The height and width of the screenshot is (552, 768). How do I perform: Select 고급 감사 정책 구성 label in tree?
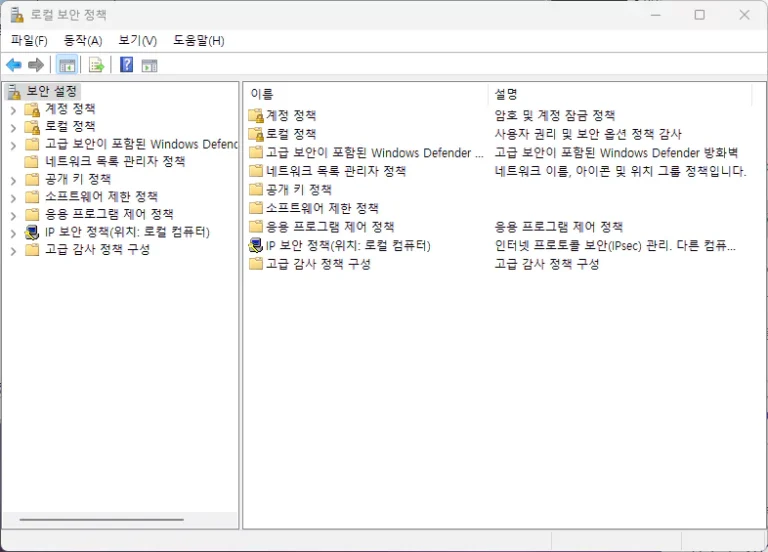(x=97, y=249)
